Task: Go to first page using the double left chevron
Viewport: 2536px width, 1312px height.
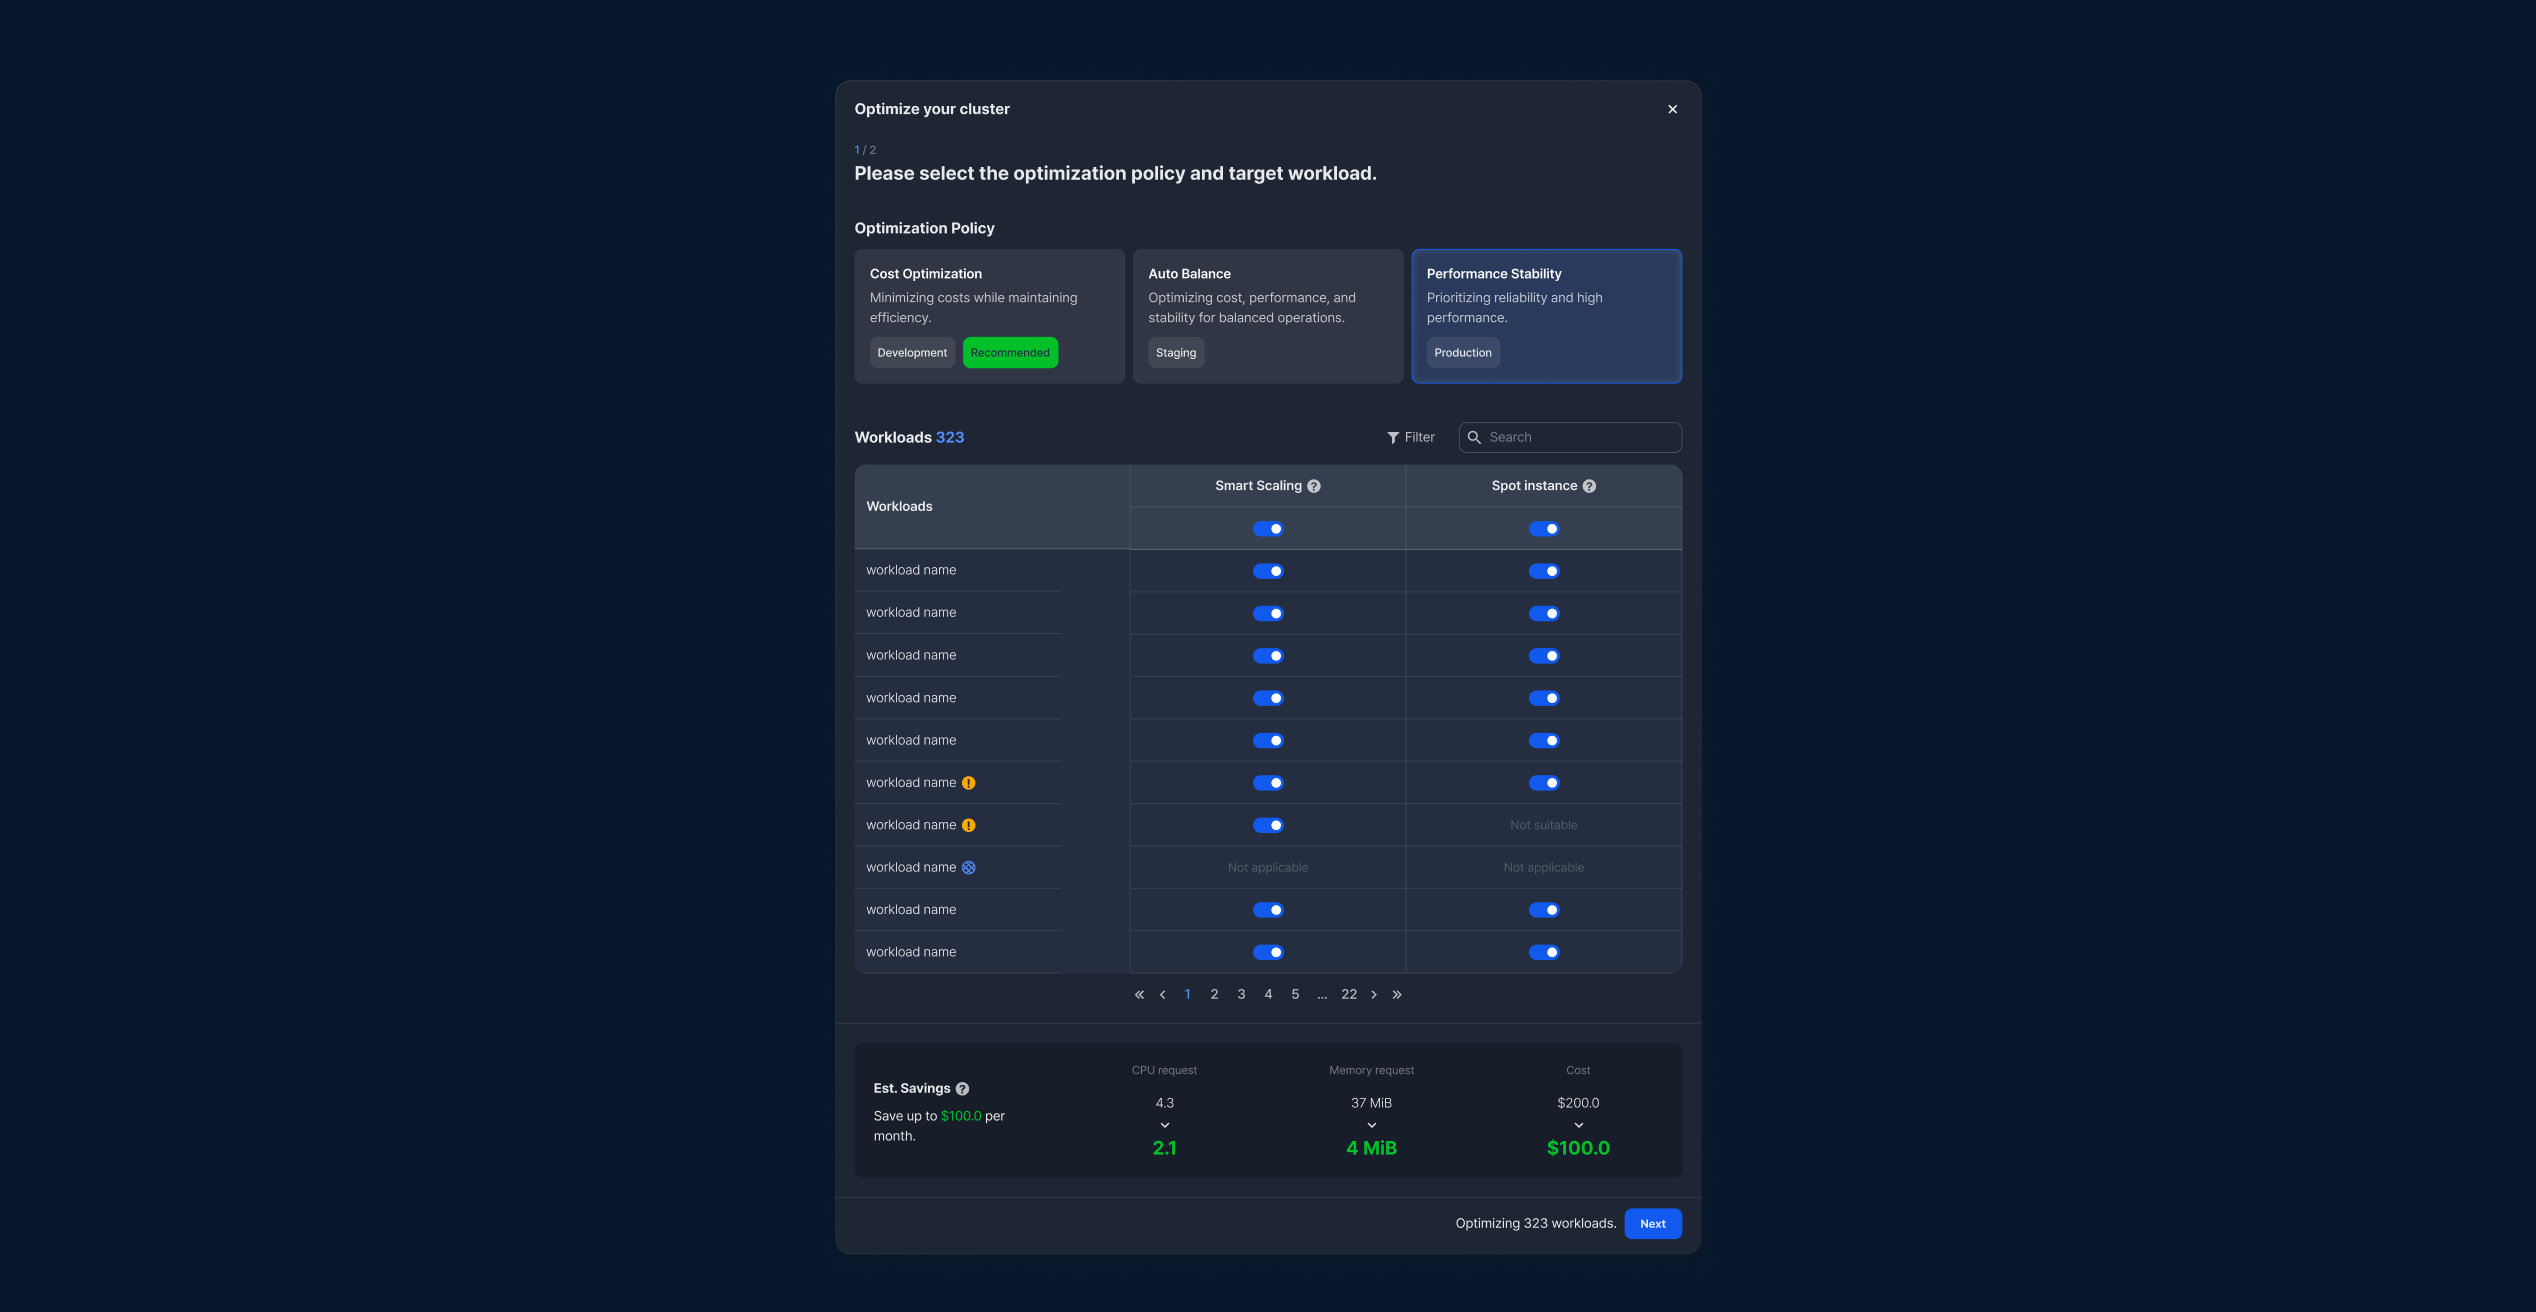Action: pos(1139,995)
